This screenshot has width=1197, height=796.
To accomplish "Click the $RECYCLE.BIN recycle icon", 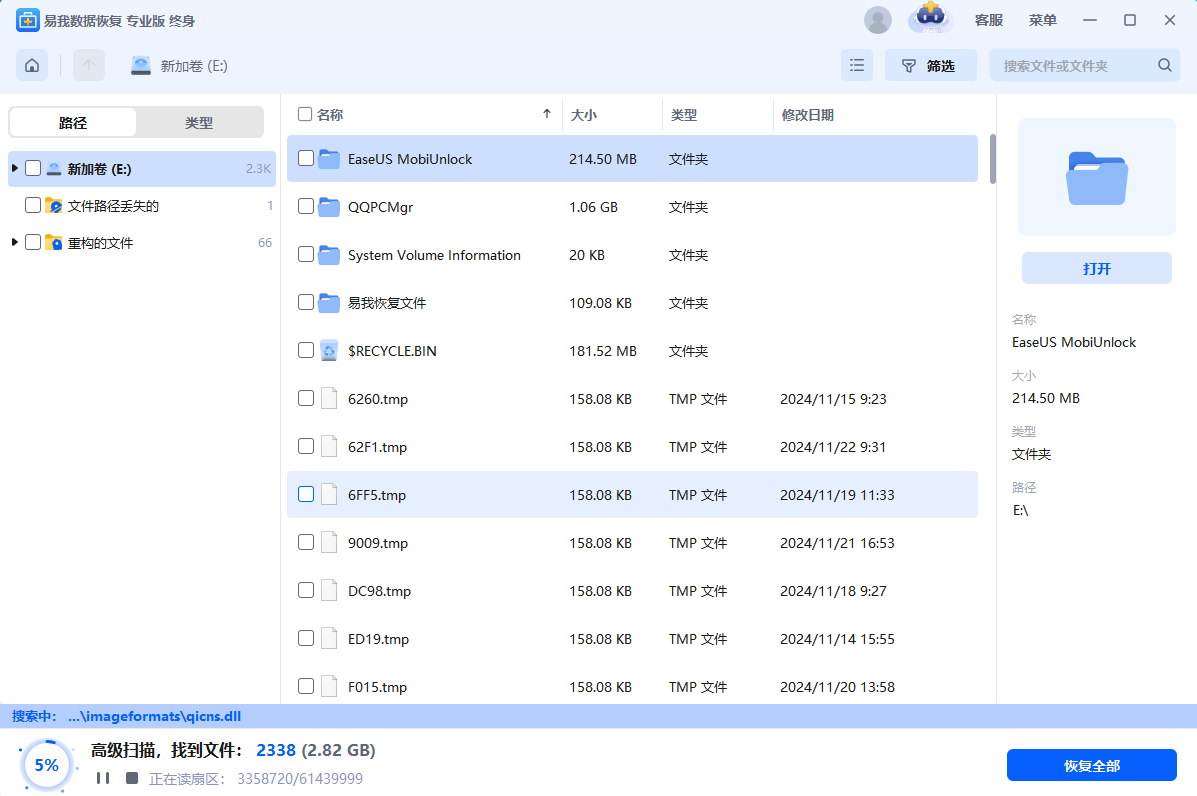I will pyautogui.click(x=329, y=351).
